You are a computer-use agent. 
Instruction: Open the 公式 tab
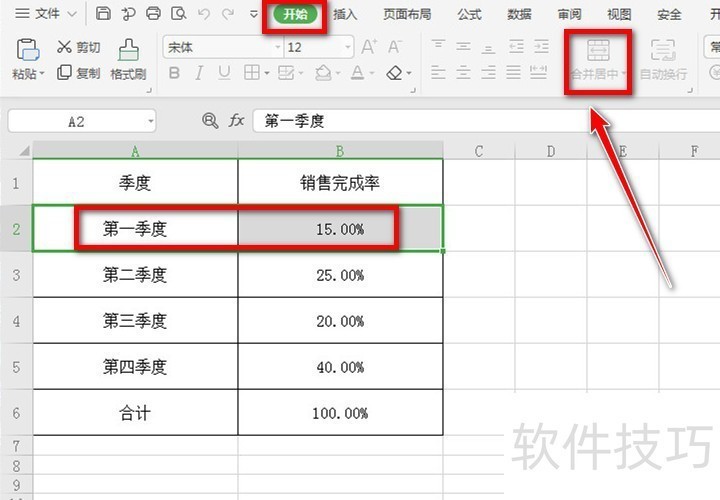pyautogui.click(x=469, y=14)
